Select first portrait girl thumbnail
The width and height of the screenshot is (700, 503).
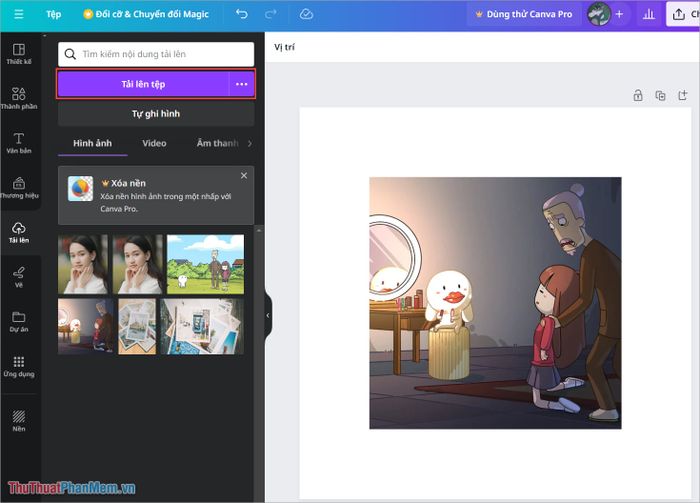83,264
